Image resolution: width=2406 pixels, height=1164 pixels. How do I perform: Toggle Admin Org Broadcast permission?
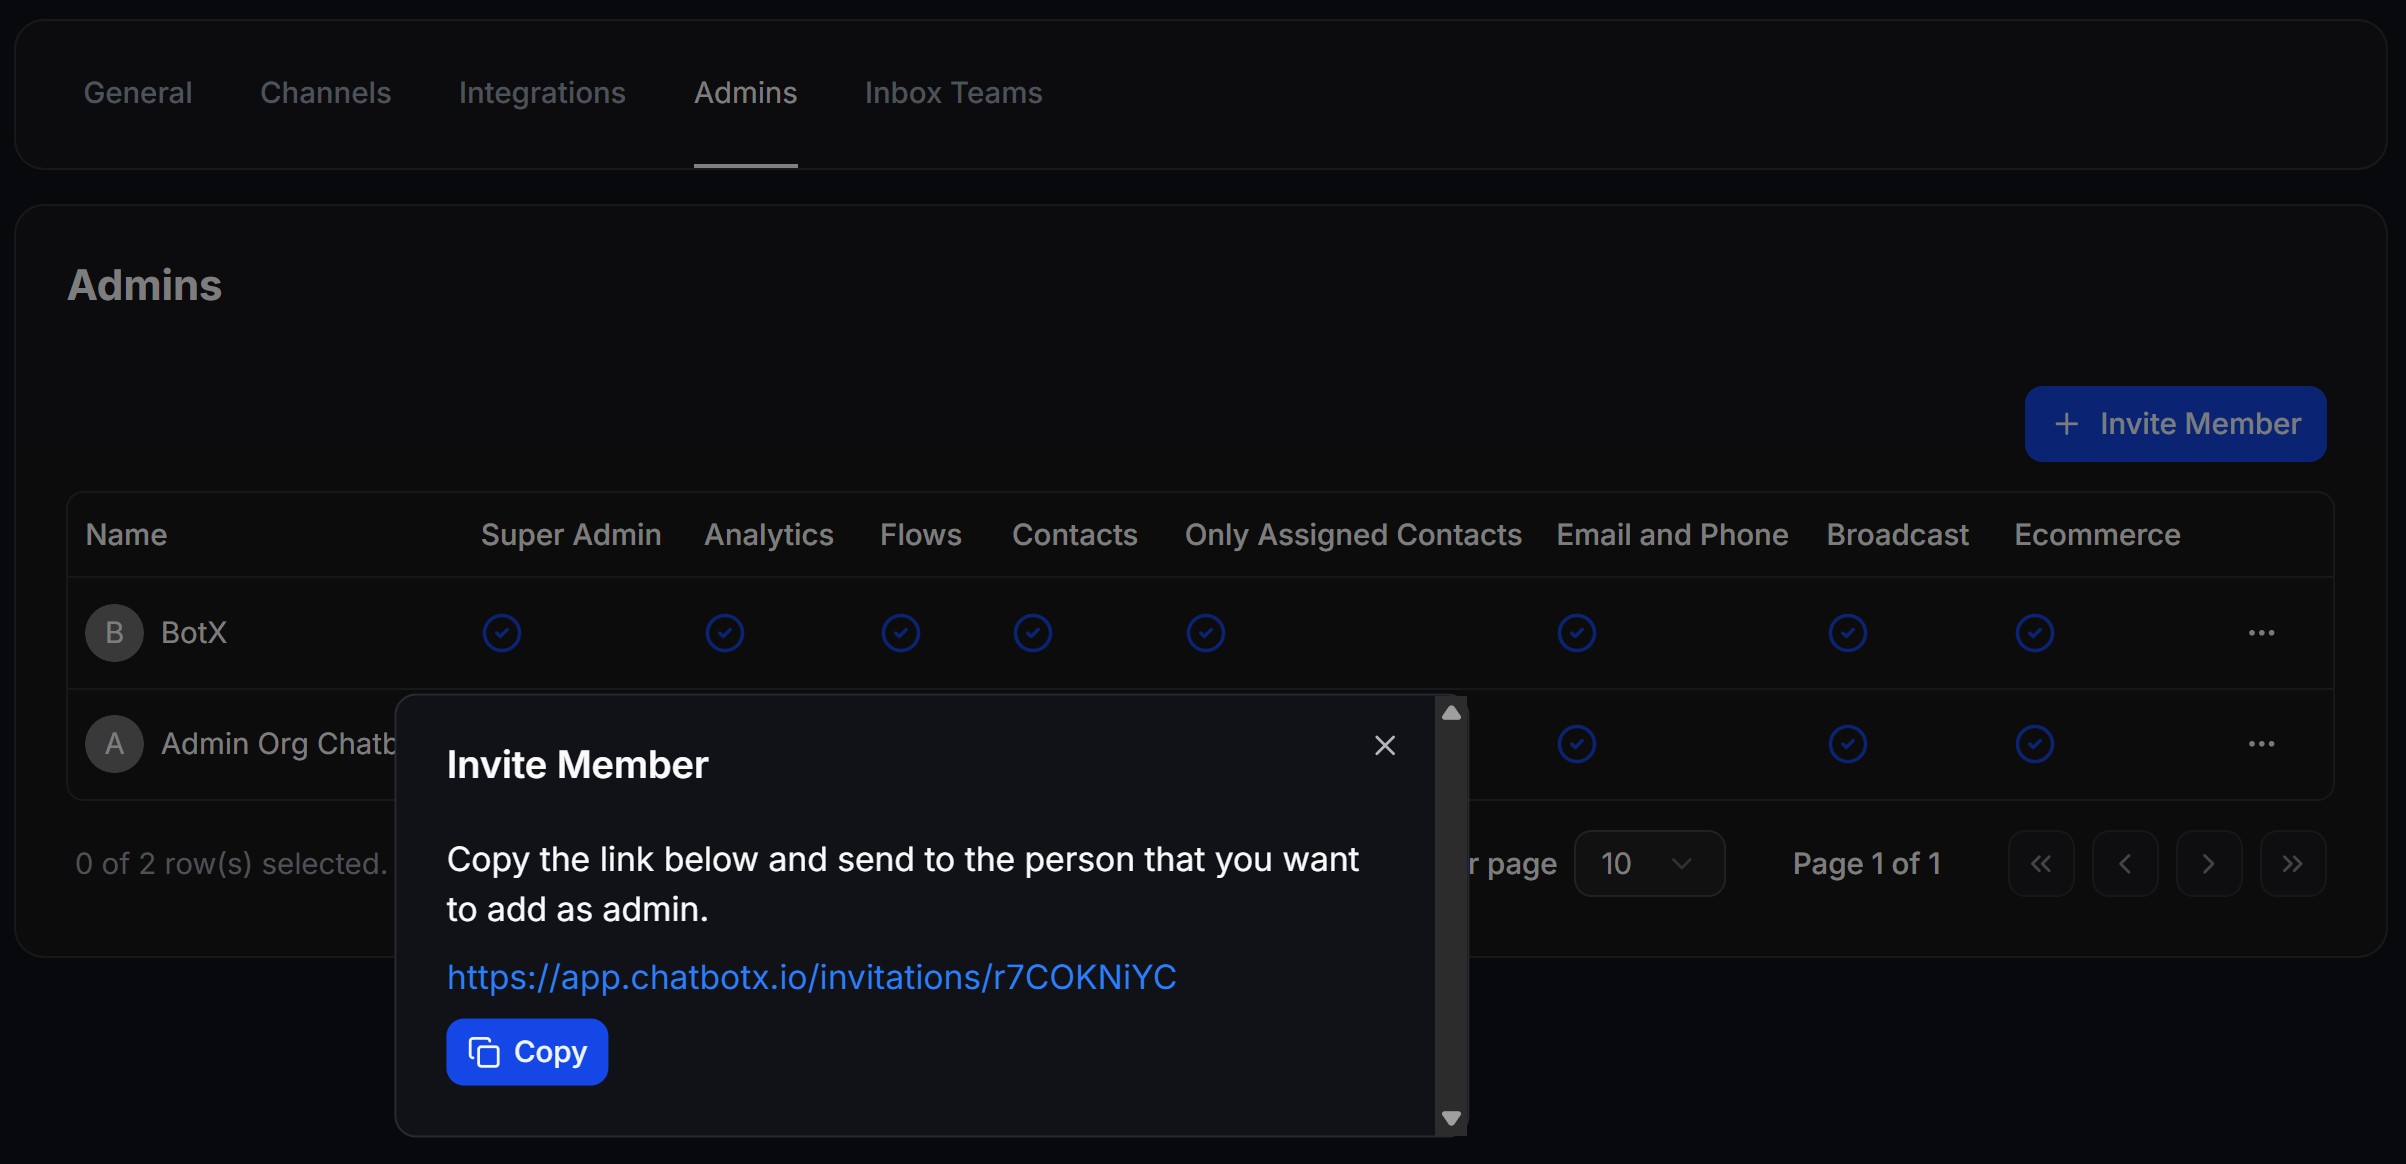(x=1848, y=744)
